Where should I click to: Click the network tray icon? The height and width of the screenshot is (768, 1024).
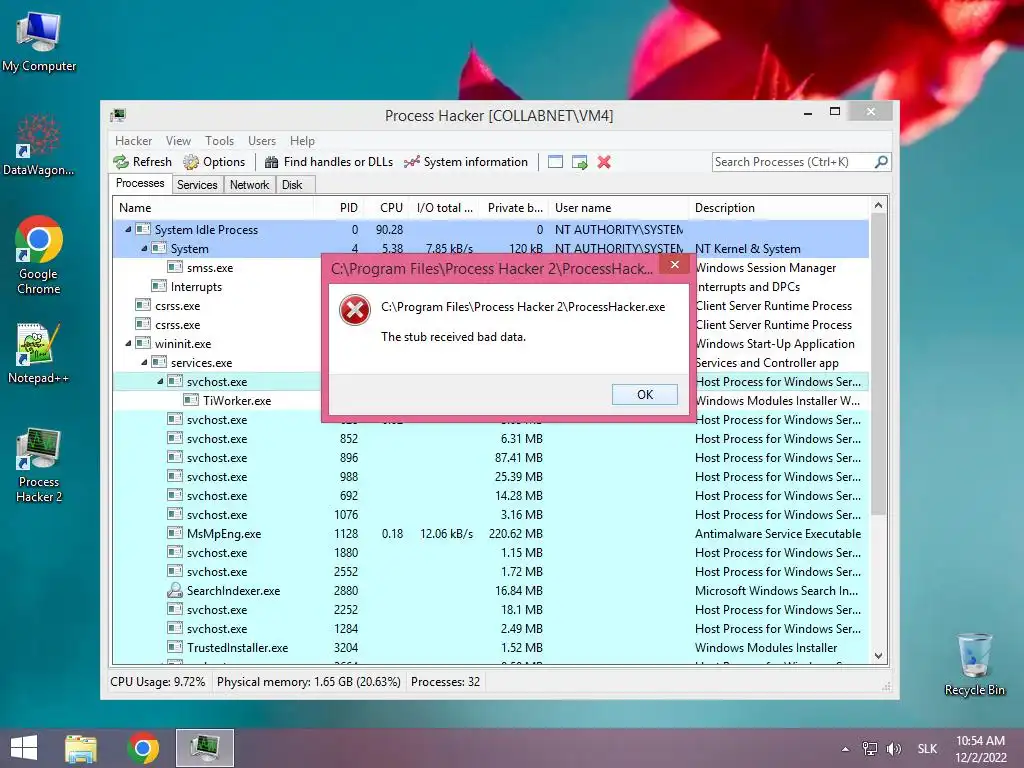pos(870,749)
